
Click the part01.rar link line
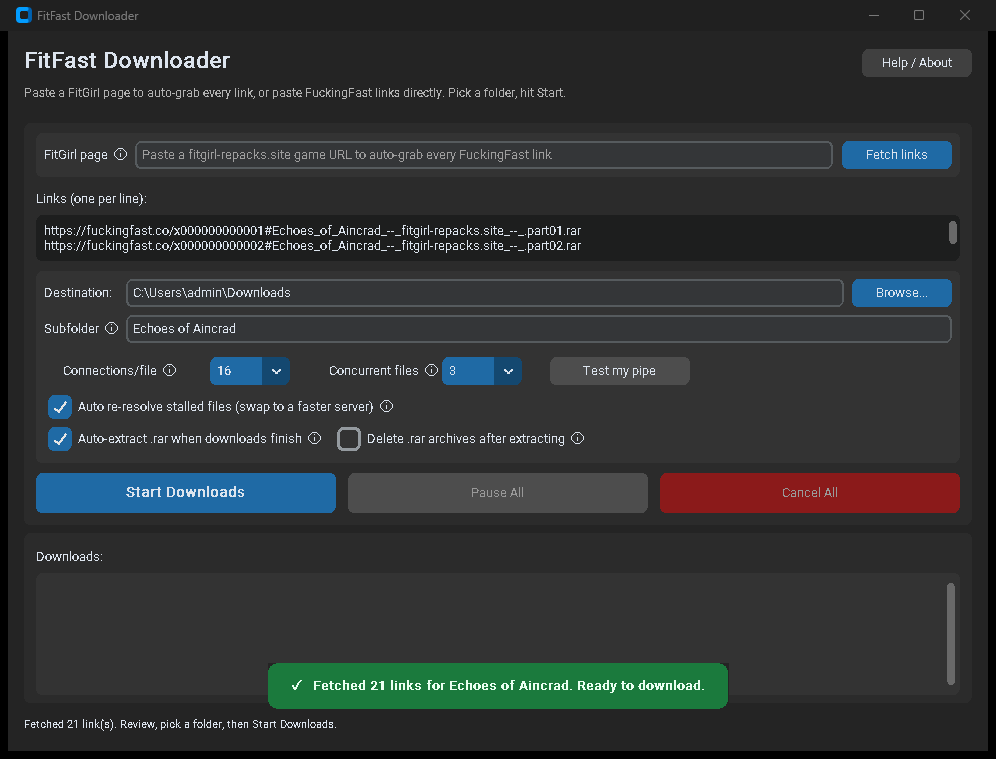(x=312, y=230)
